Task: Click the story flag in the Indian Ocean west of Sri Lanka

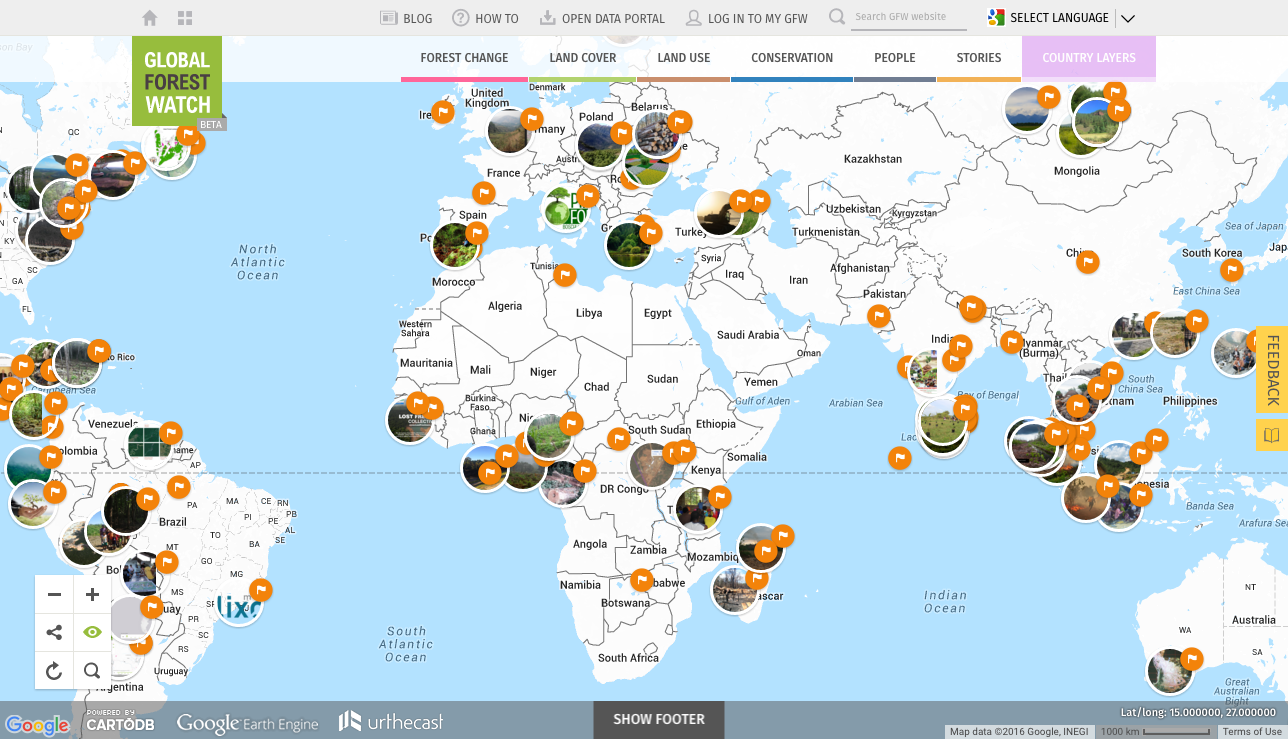Action: pos(900,458)
